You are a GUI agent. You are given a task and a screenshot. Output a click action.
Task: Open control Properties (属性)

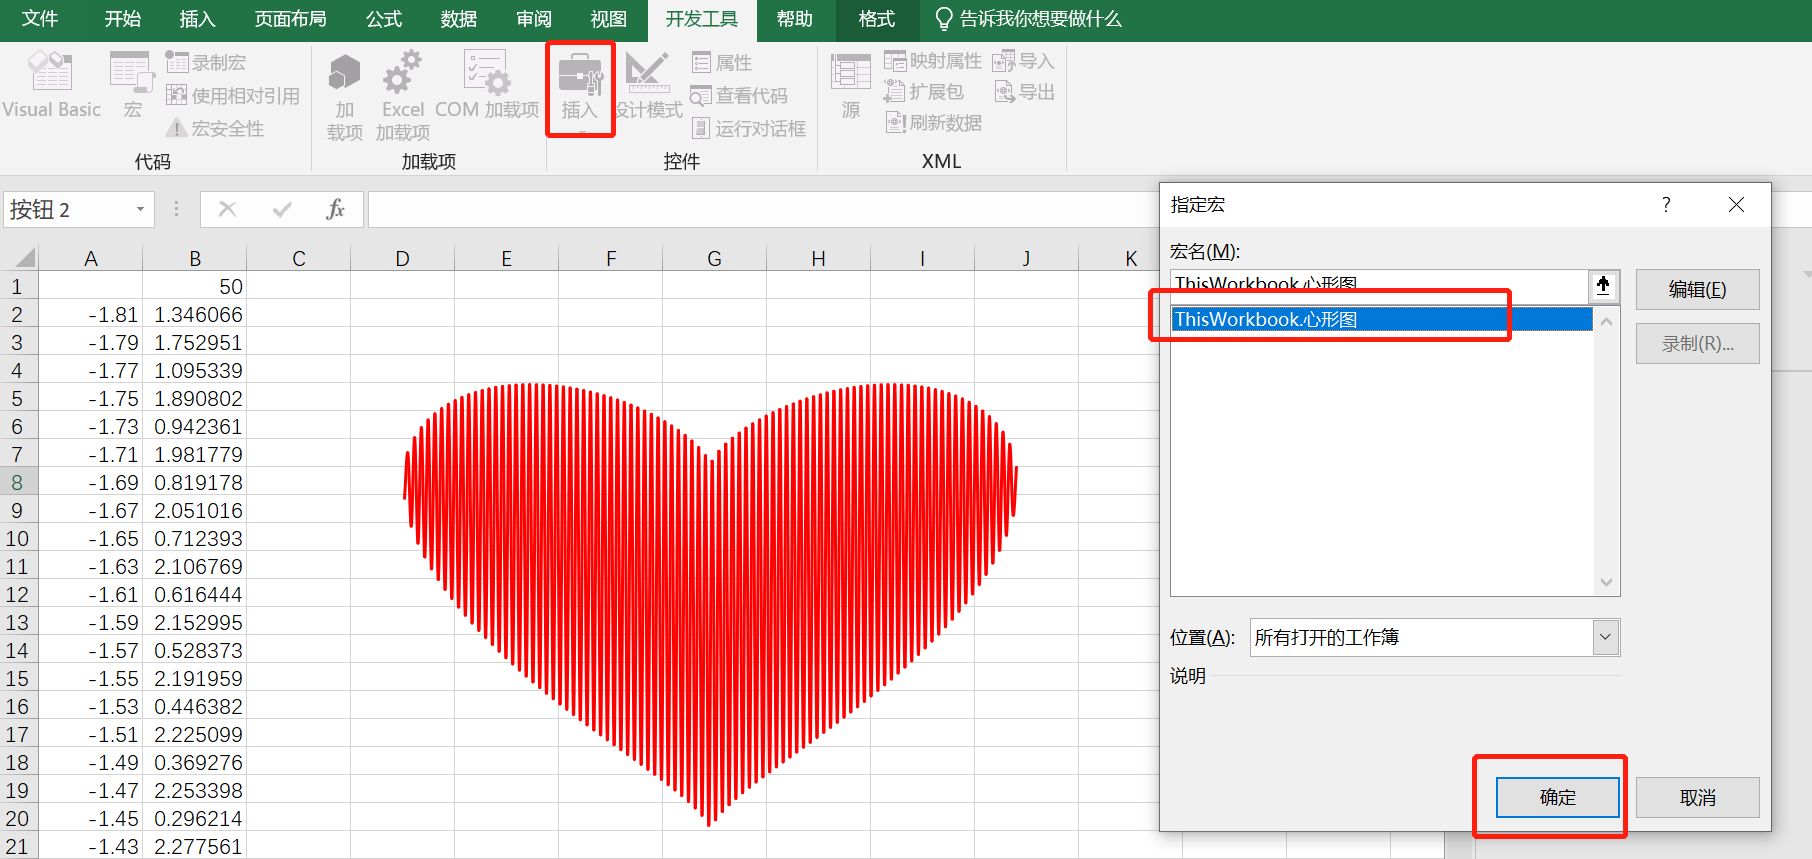pyautogui.click(x=722, y=62)
